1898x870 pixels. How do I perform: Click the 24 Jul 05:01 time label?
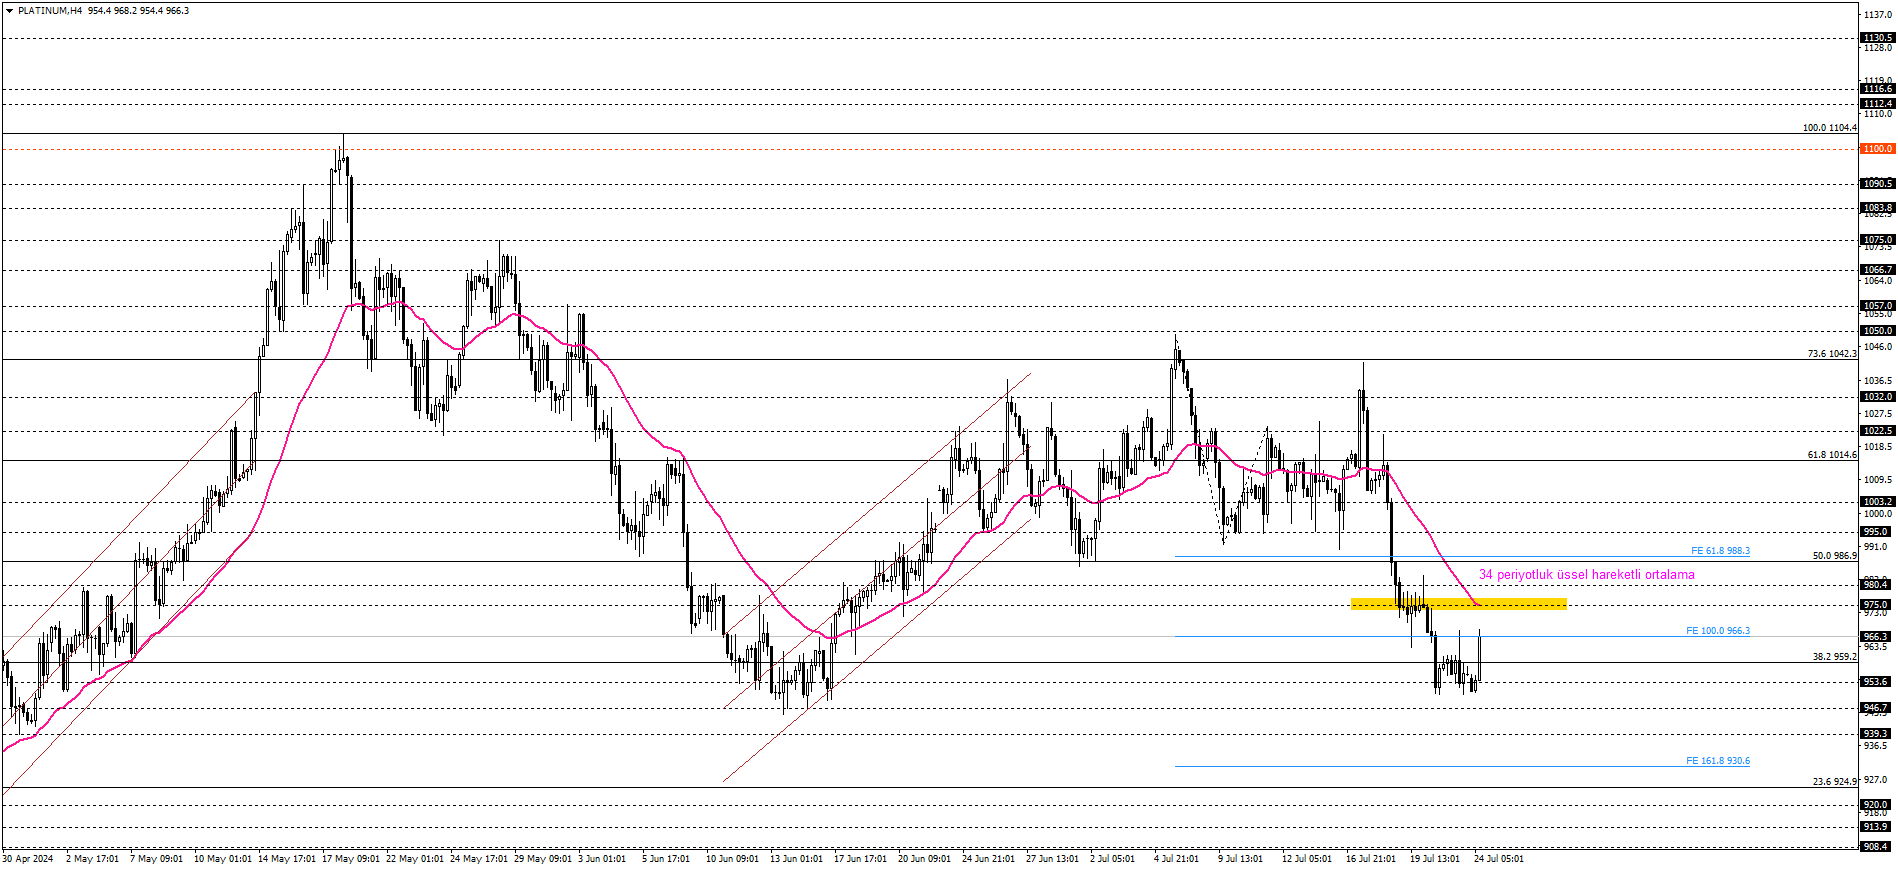(x=1499, y=859)
